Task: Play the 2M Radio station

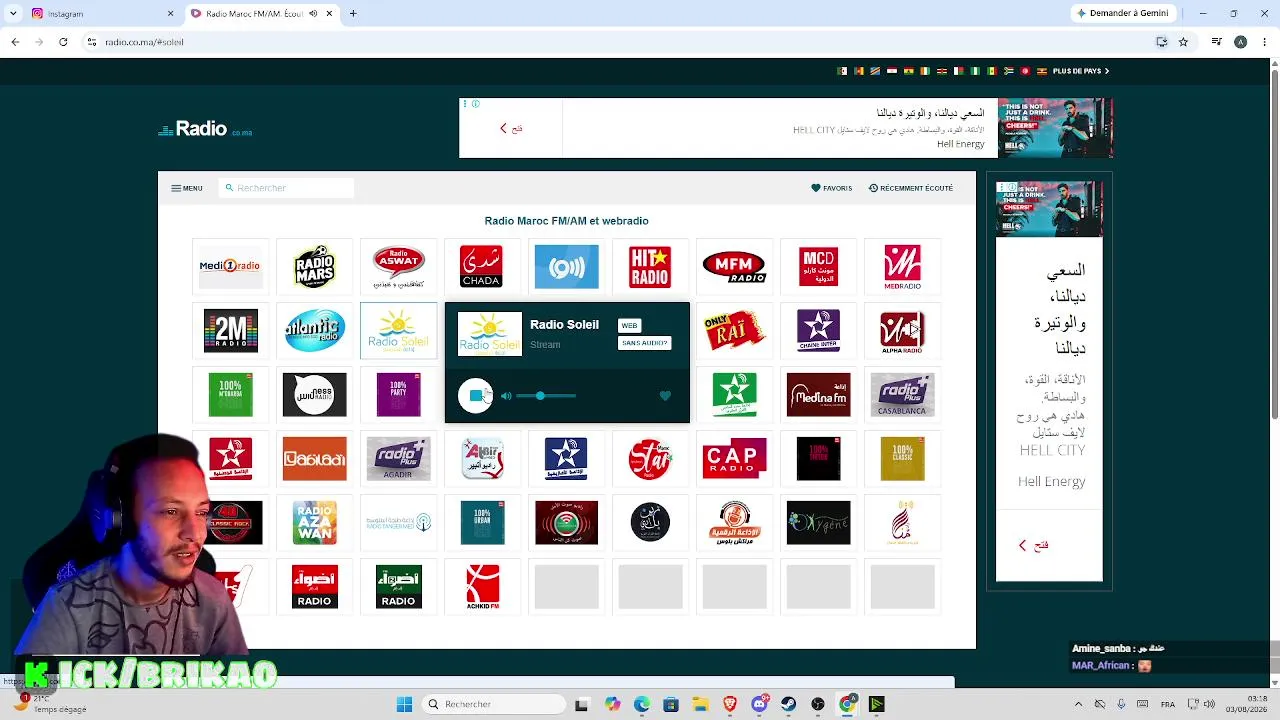Action: (x=230, y=331)
